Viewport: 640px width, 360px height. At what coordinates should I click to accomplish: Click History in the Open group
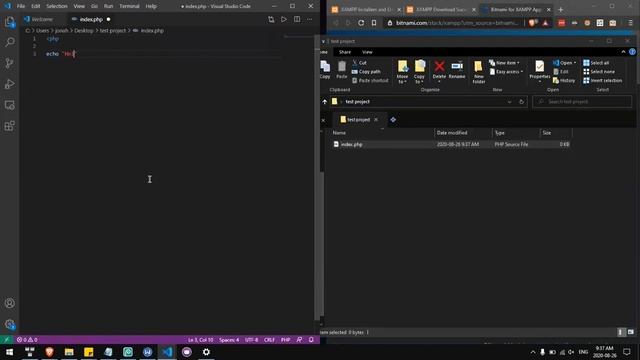[564, 81]
